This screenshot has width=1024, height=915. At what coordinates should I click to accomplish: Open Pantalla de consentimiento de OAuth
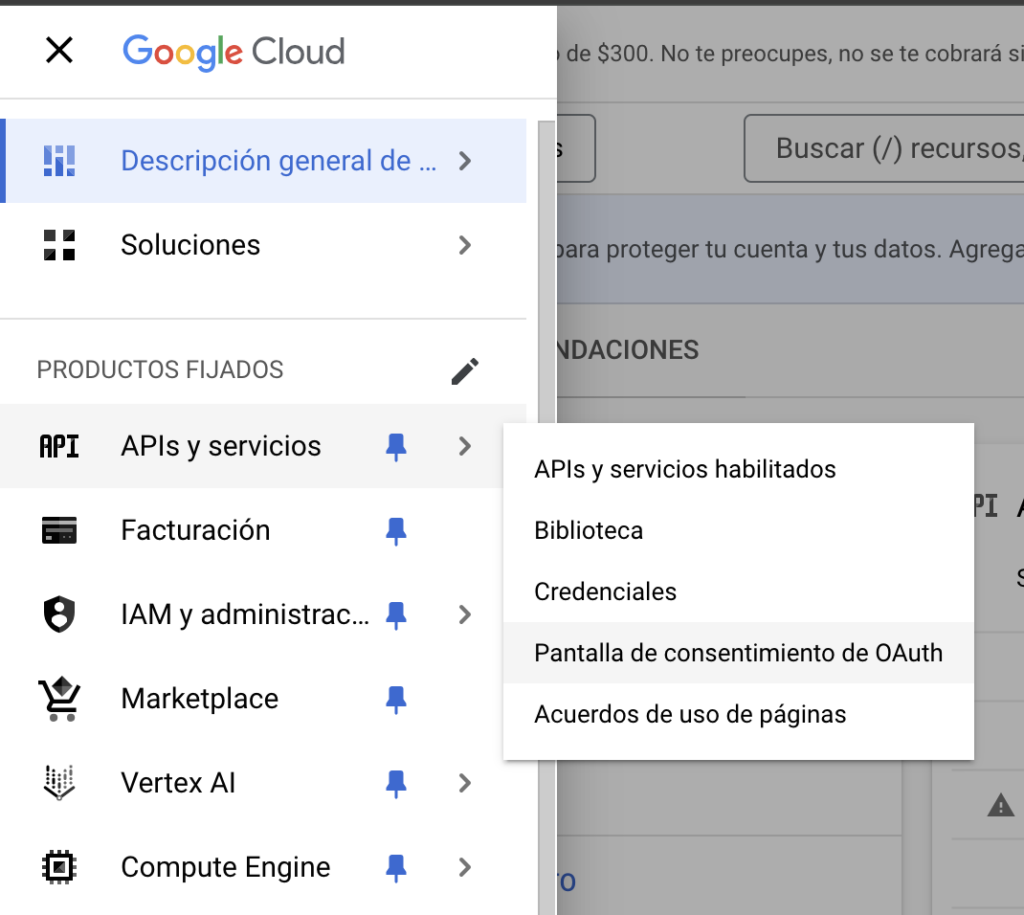pos(738,653)
